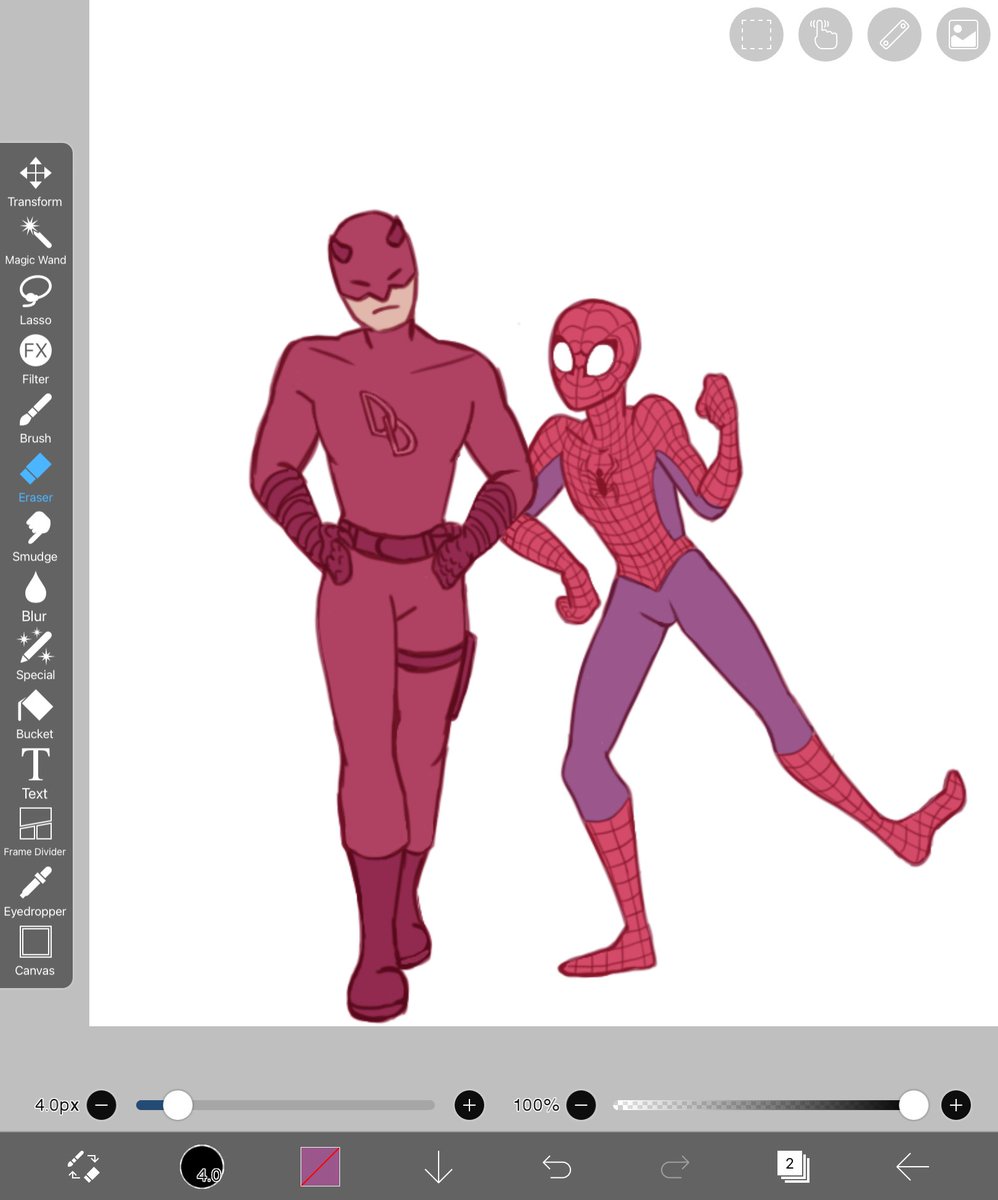998x1200 pixels.
Task: Select the Frame Divider tool
Action: point(35,833)
